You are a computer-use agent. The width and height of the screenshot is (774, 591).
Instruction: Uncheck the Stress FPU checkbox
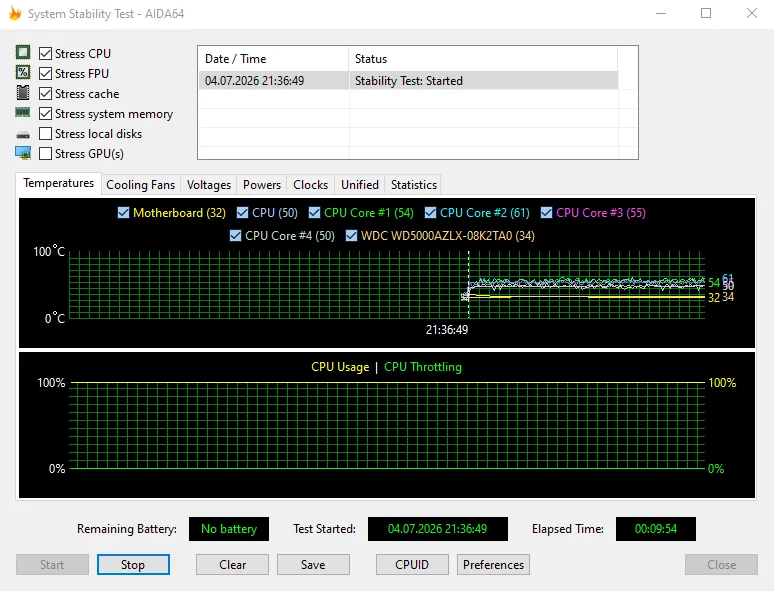coord(45,74)
